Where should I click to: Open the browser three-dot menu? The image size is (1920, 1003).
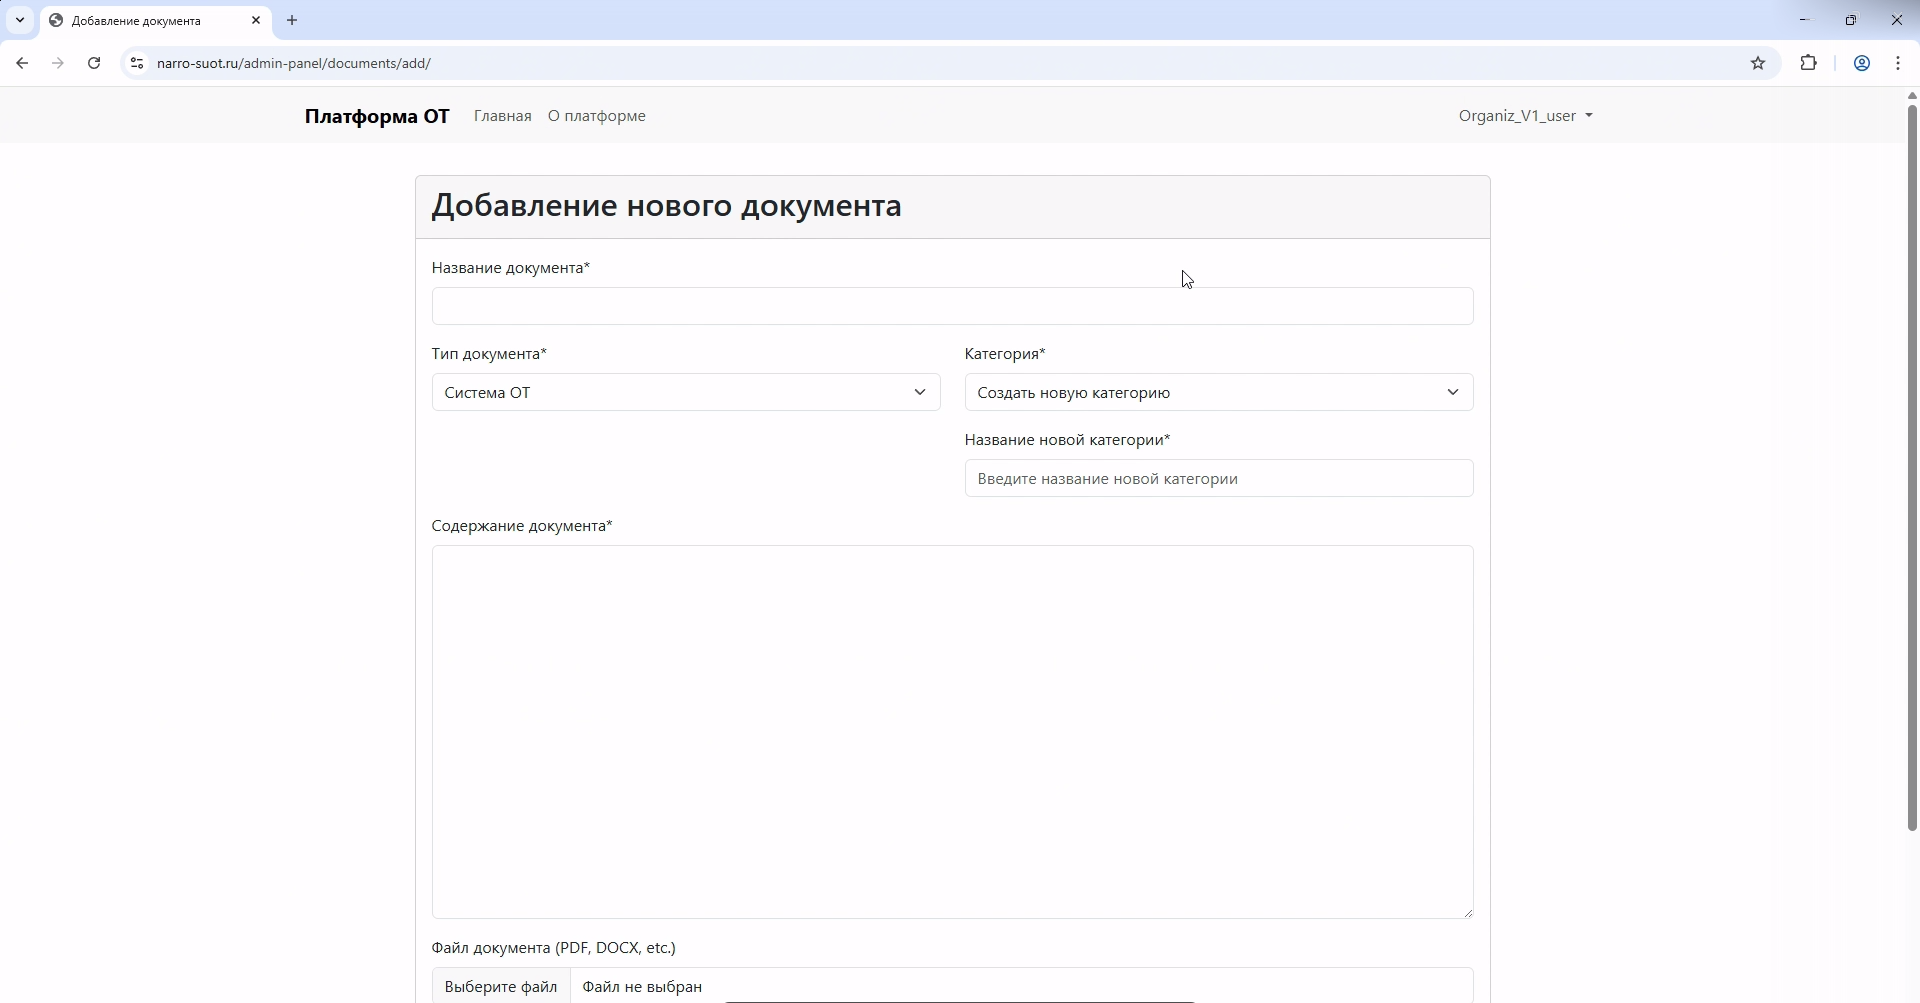[x=1899, y=63]
